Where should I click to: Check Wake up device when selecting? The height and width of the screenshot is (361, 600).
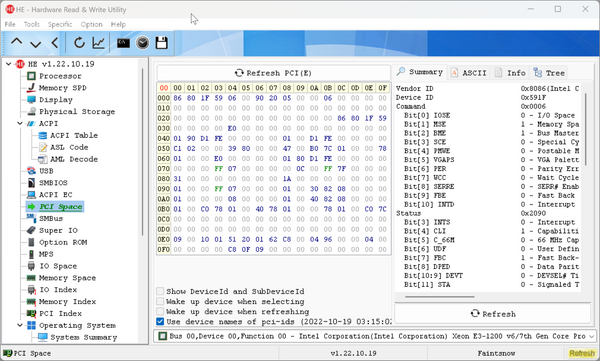click(x=160, y=301)
